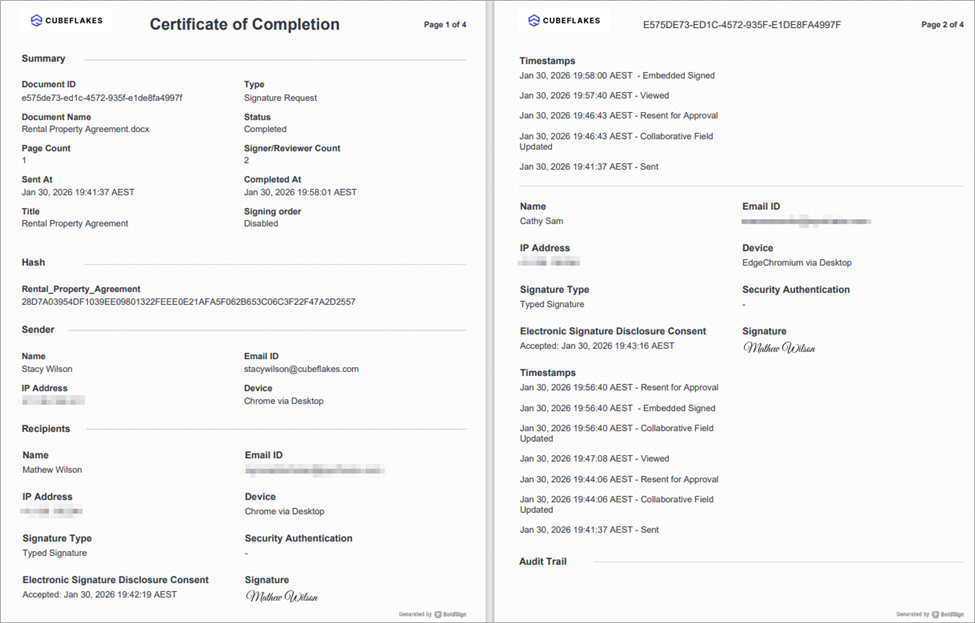Click the "Certificate of Completion" title
975x623 pixels.
244,24
